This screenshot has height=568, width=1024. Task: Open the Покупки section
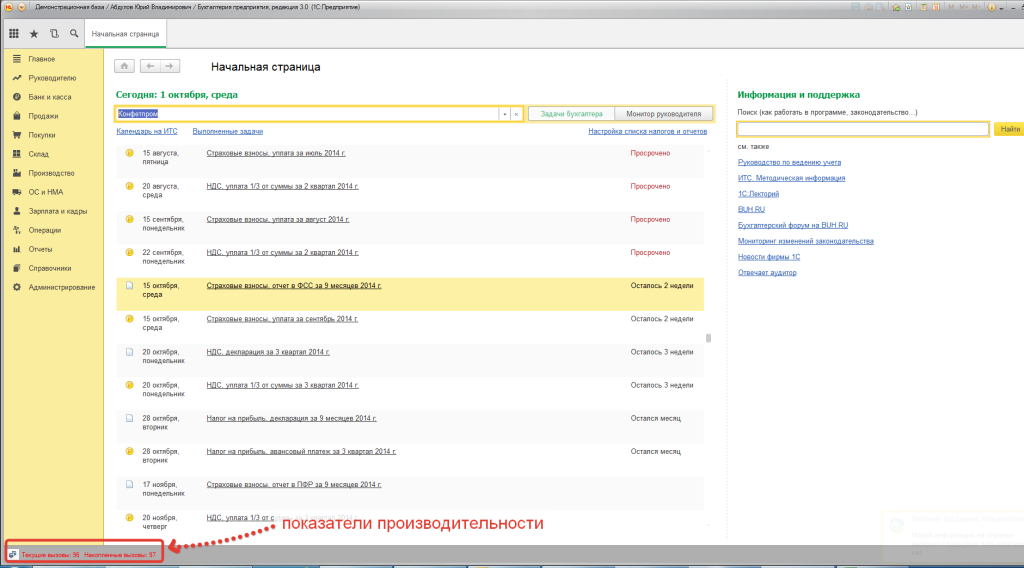point(42,134)
